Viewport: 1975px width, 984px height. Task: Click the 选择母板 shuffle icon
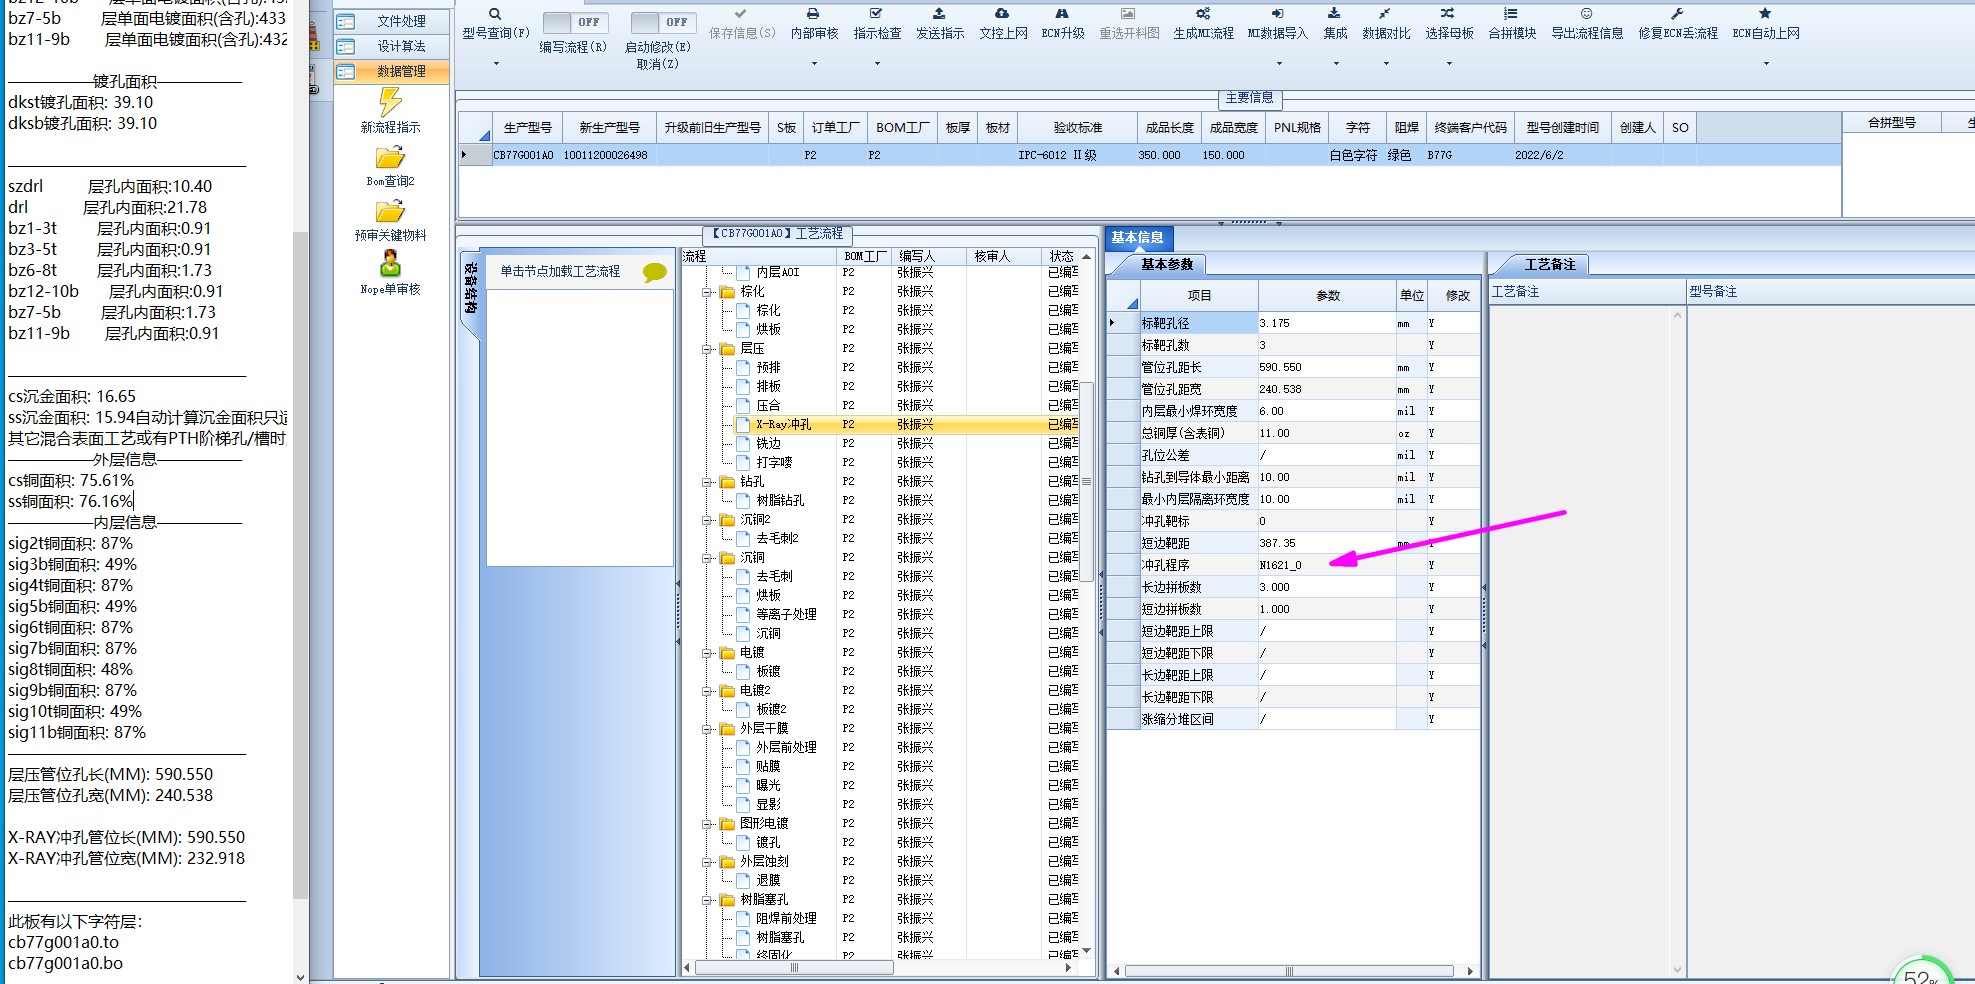(x=1447, y=14)
